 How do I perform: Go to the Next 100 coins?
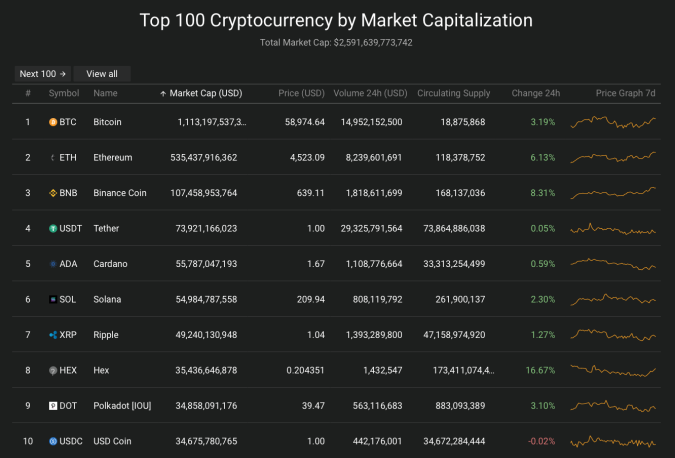43,74
